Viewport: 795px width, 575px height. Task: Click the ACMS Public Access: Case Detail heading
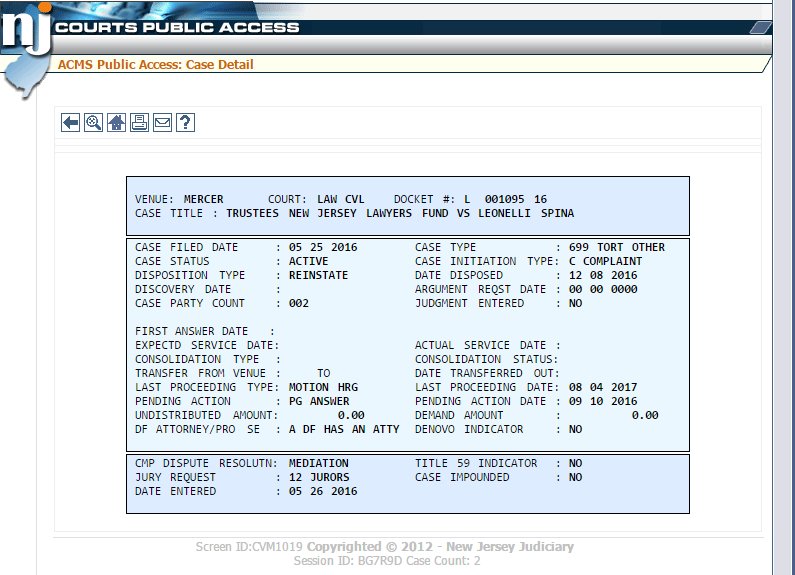click(x=156, y=65)
